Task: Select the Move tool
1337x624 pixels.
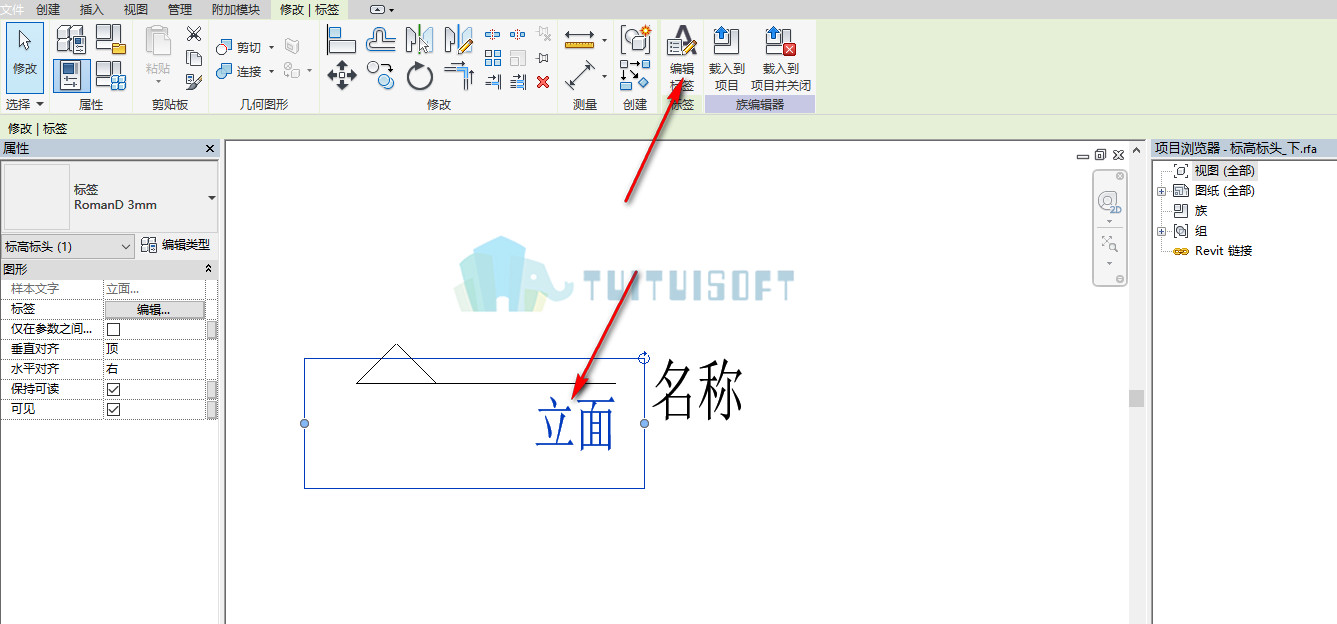Action: click(x=342, y=76)
